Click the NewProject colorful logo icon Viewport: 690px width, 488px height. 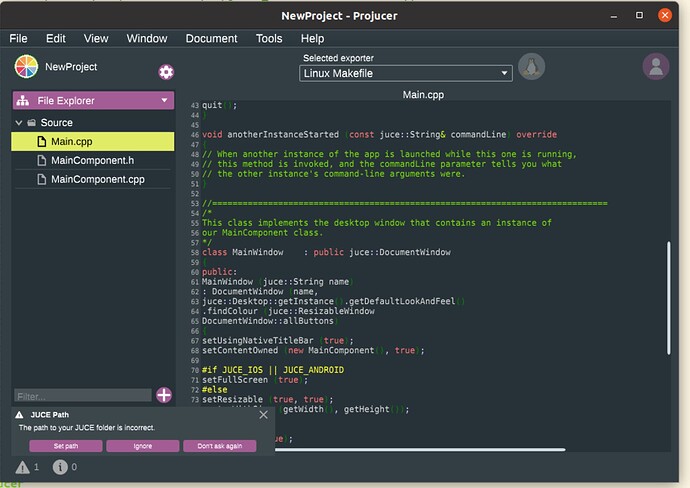(26, 67)
